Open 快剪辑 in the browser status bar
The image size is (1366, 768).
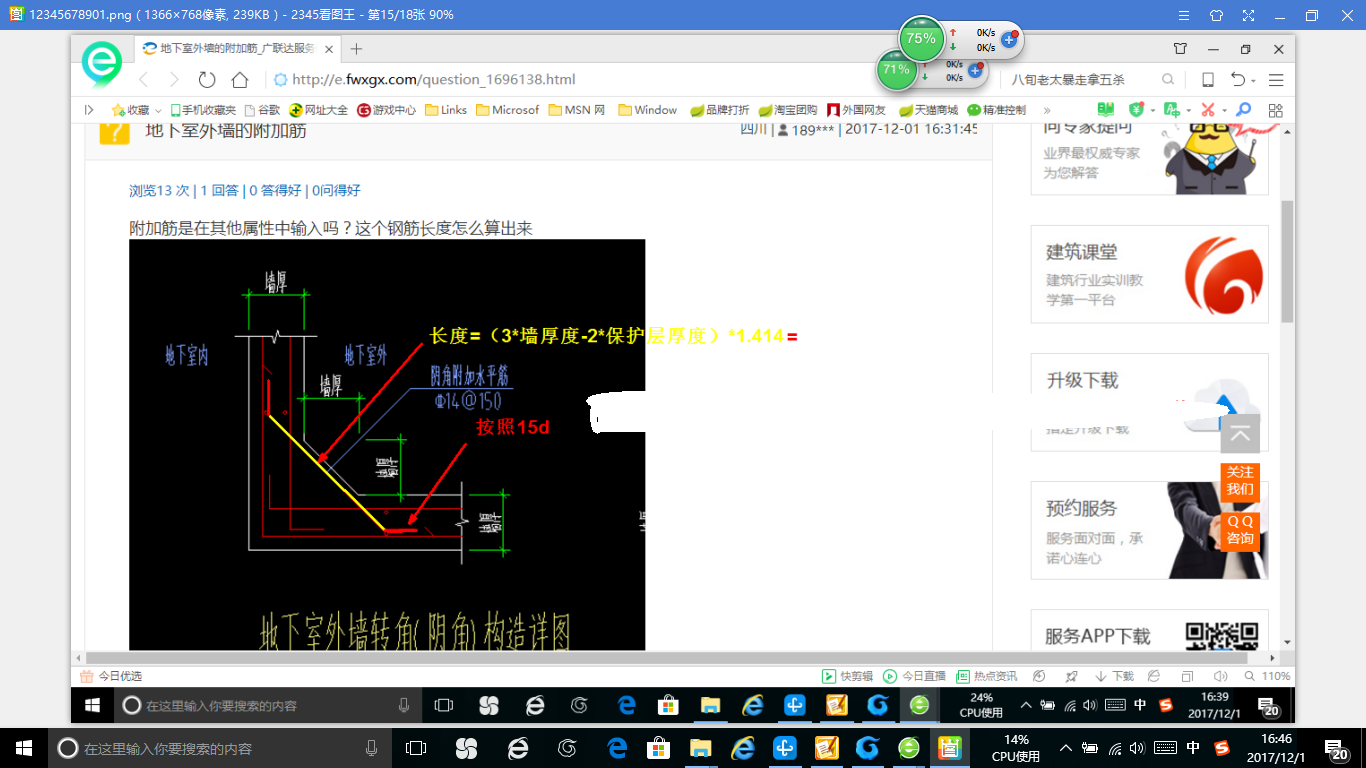[847, 677]
